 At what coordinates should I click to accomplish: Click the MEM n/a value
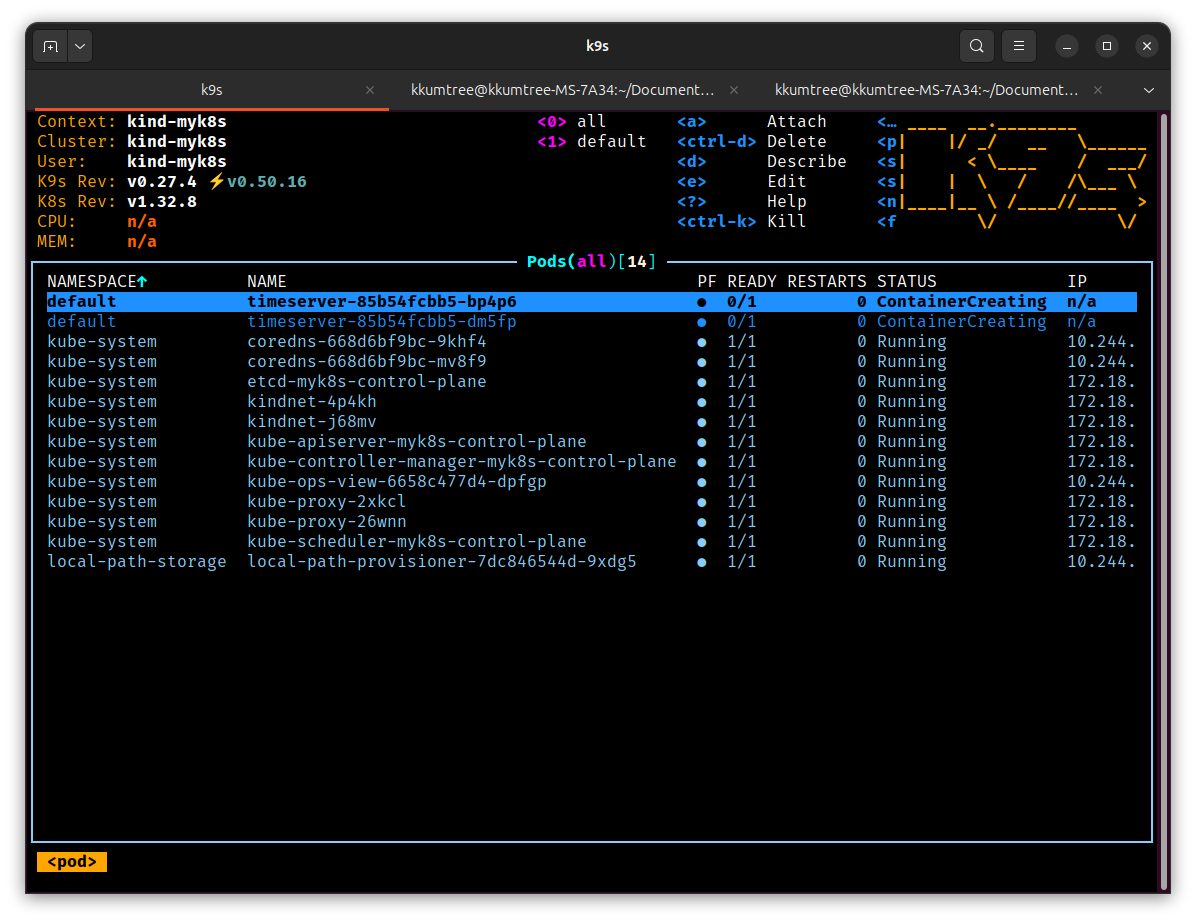[x=142, y=242]
